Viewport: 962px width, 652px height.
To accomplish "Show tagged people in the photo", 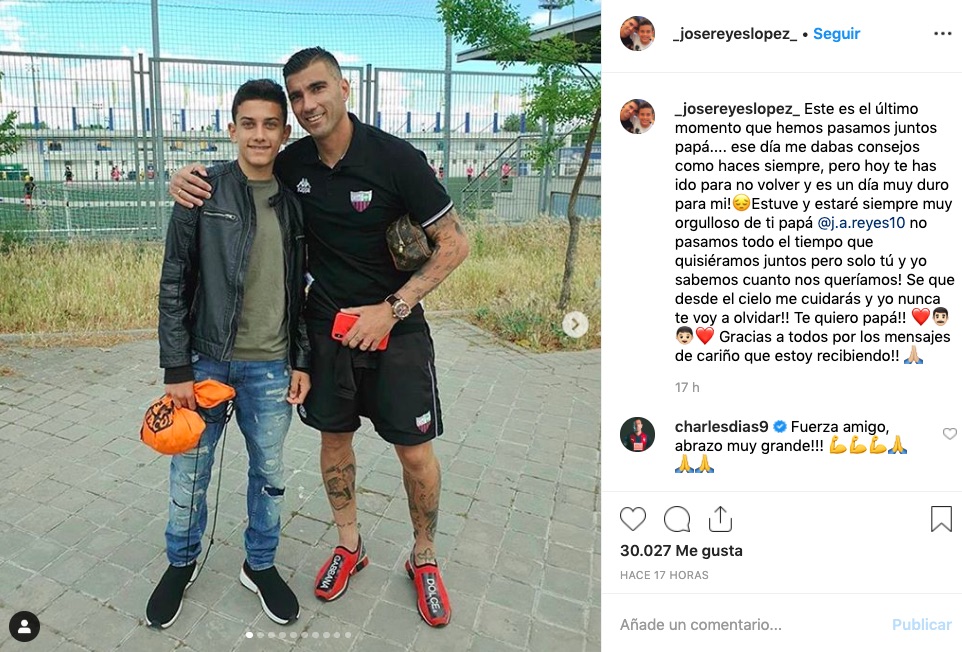I will 25,626.
